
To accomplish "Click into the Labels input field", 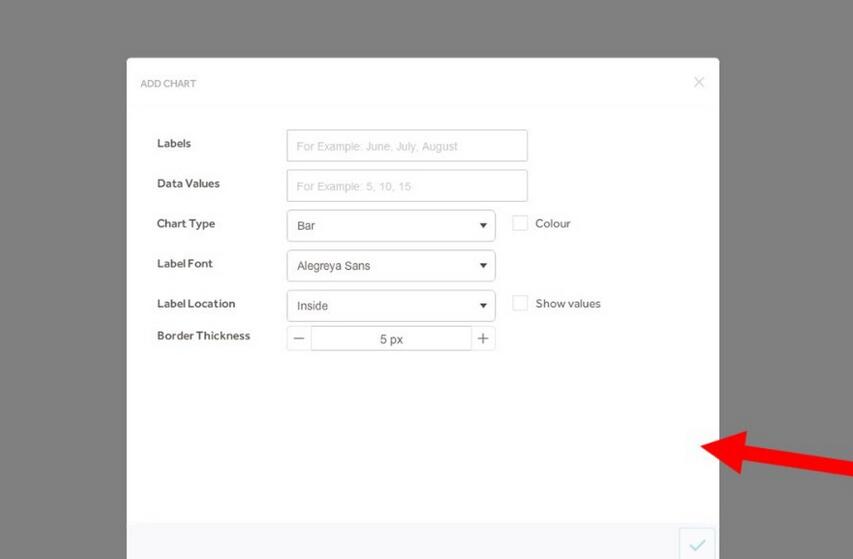I will click(406, 146).
